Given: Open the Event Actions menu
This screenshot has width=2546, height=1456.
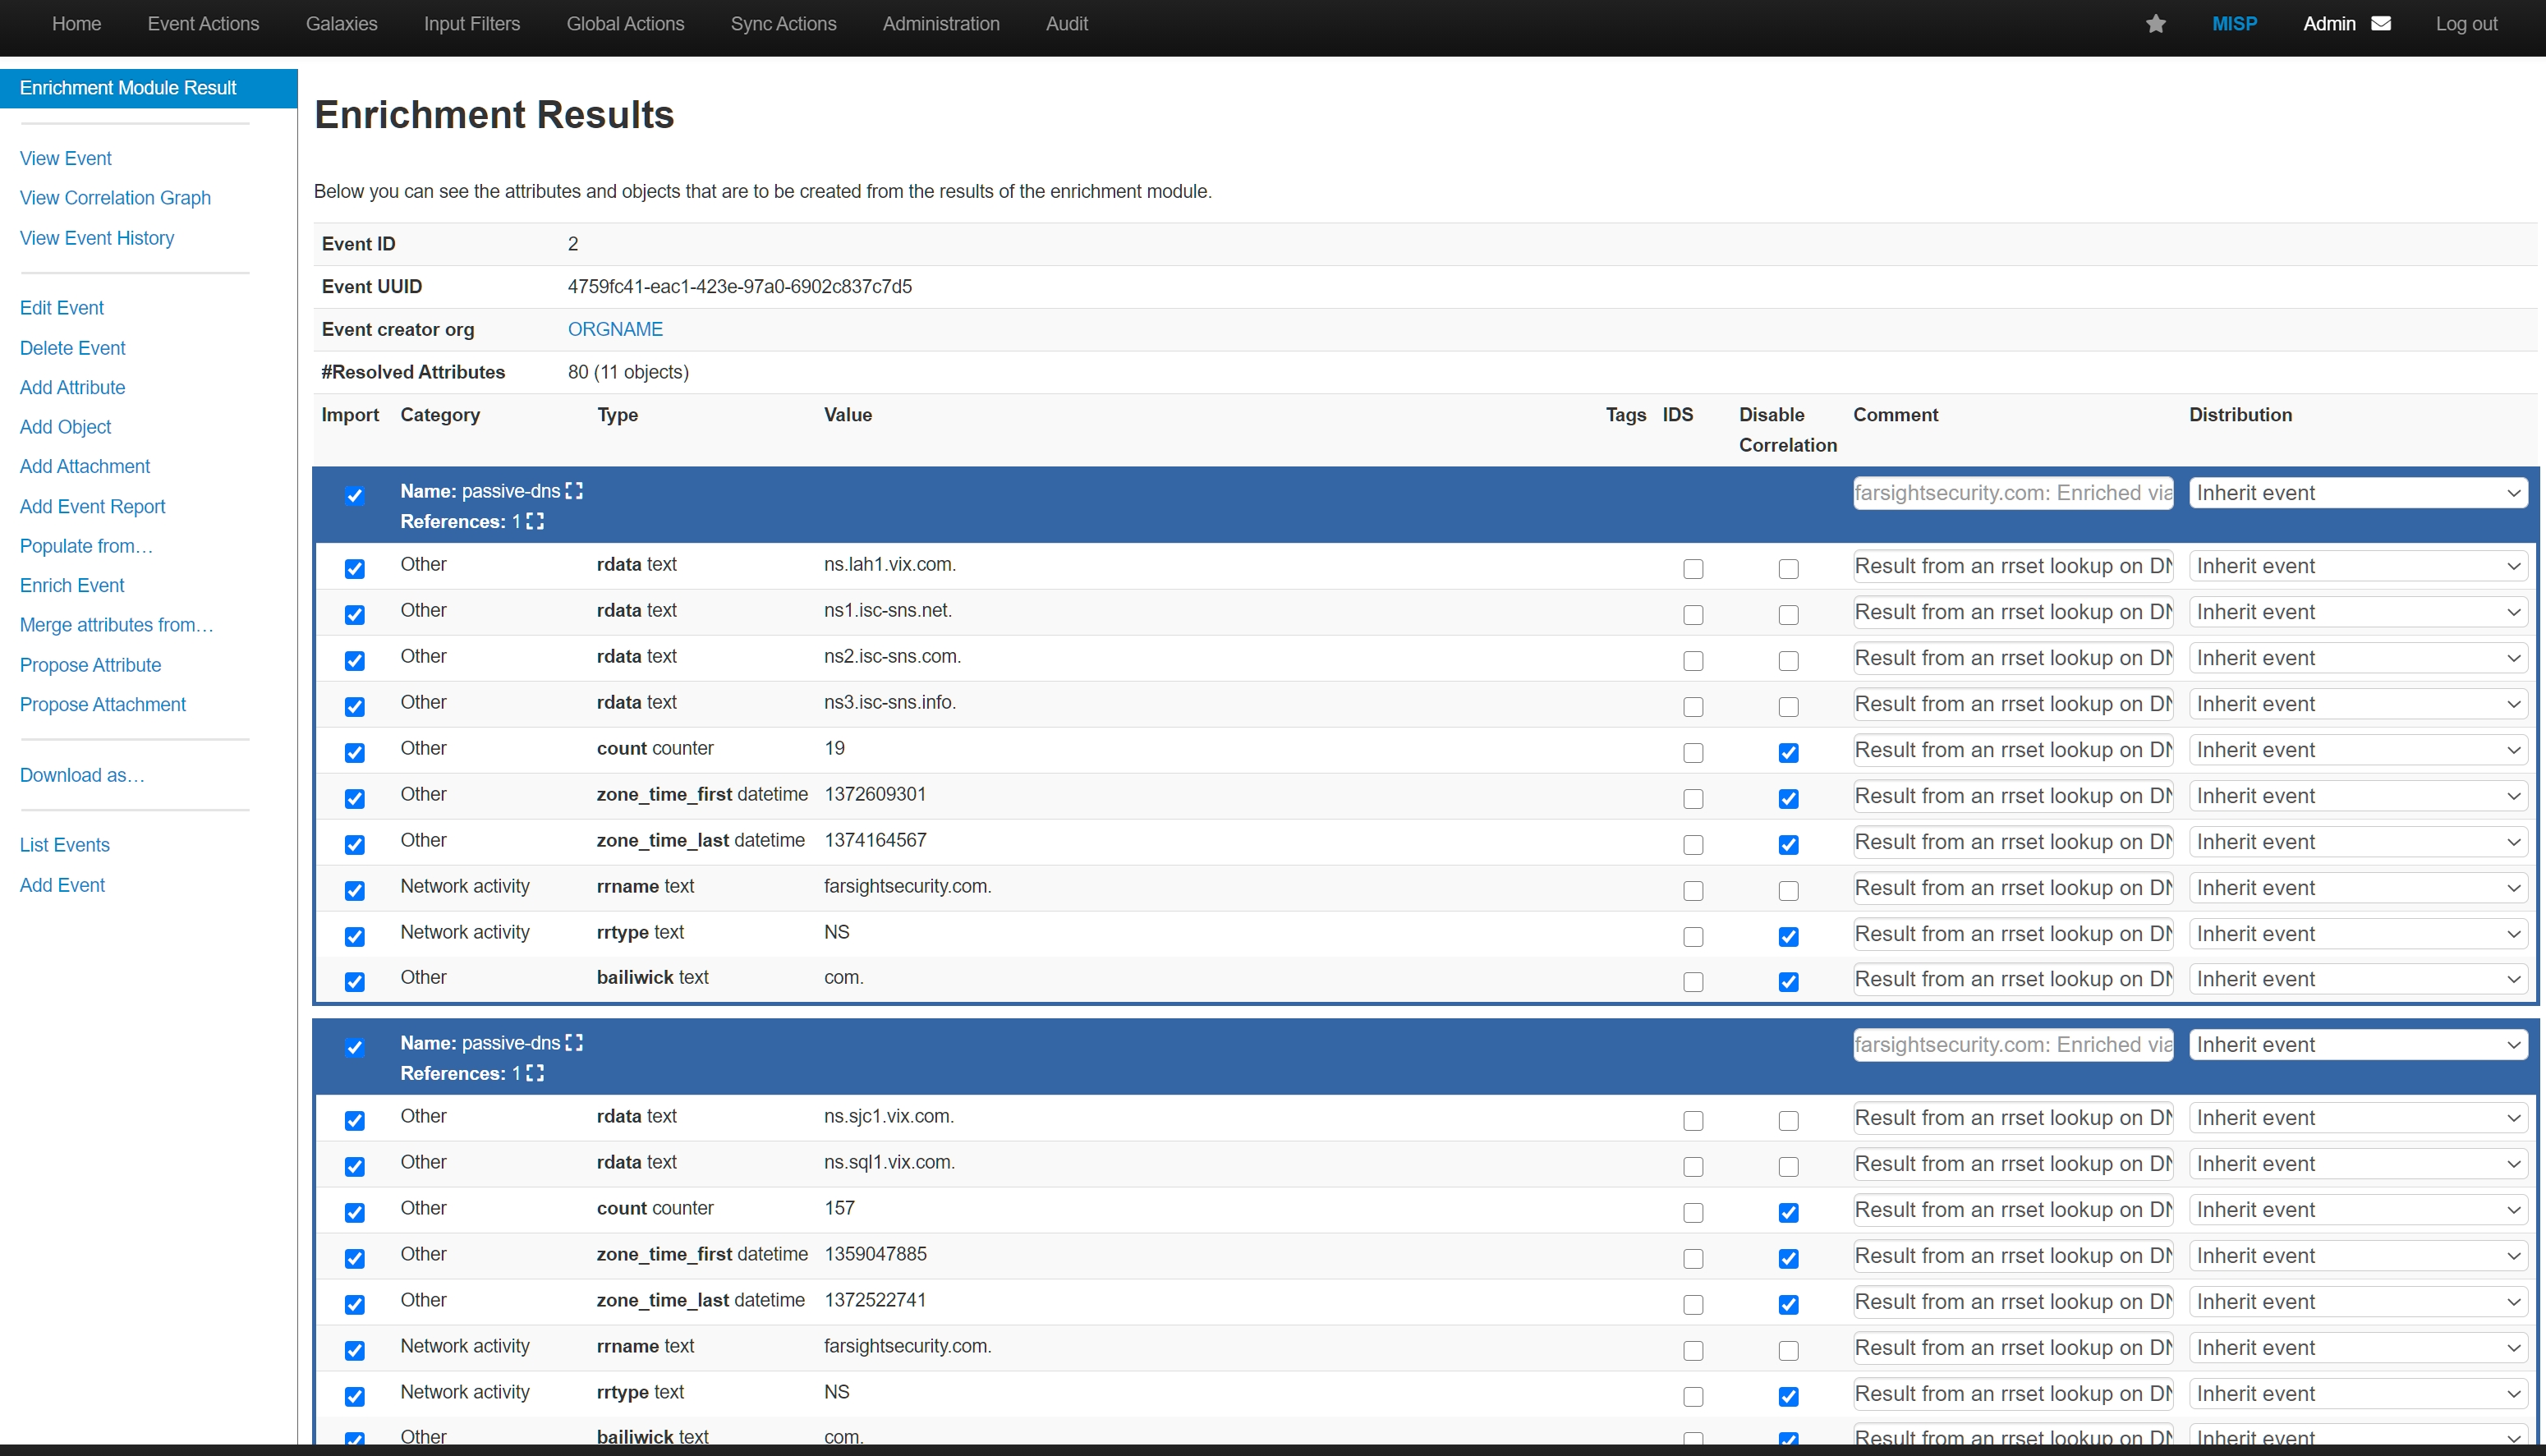Looking at the screenshot, I should (x=203, y=24).
